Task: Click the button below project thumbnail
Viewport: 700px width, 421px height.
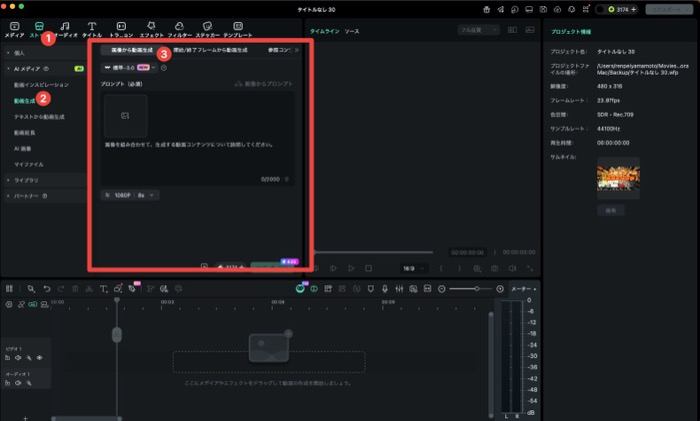Action: tap(611, 210)
